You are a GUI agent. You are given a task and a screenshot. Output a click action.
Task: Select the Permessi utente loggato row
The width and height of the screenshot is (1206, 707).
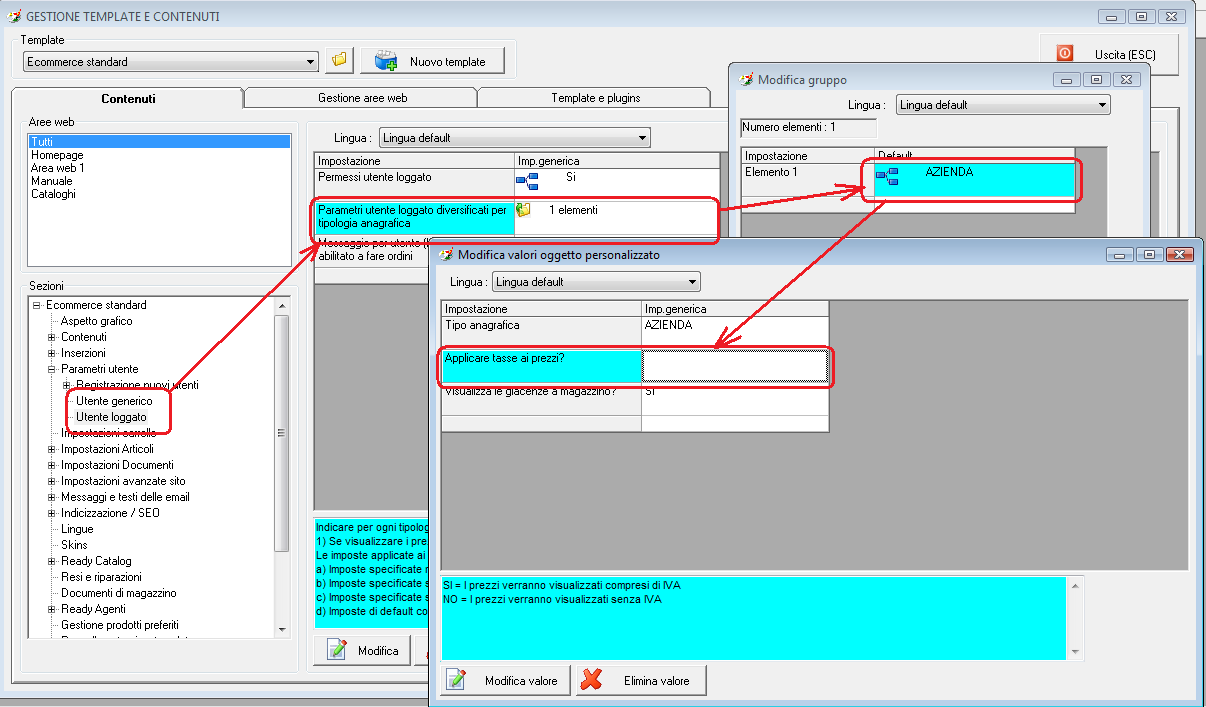click(x=517, y=183)
